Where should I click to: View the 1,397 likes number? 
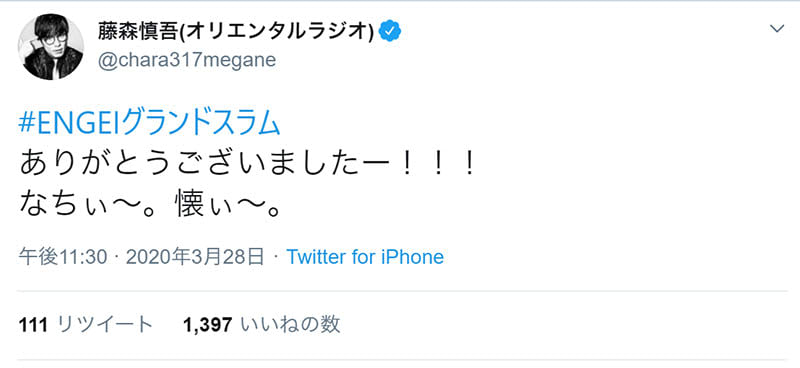[x=208, y=324]
